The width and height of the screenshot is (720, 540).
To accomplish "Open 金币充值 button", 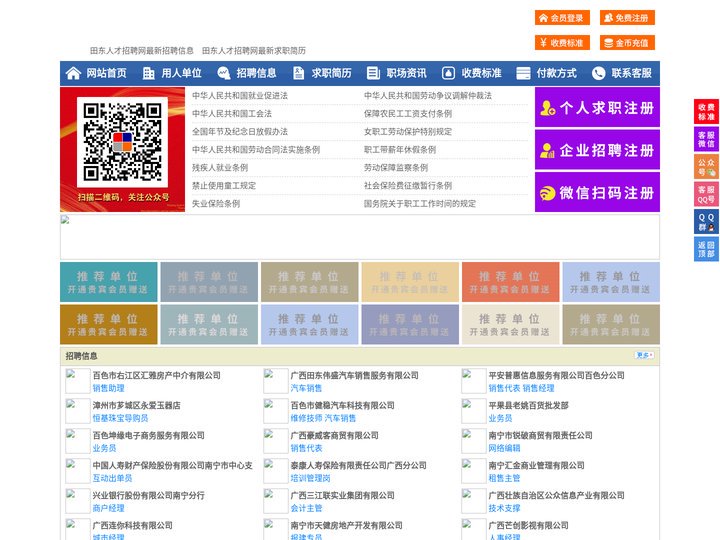I will pos(627,43).
